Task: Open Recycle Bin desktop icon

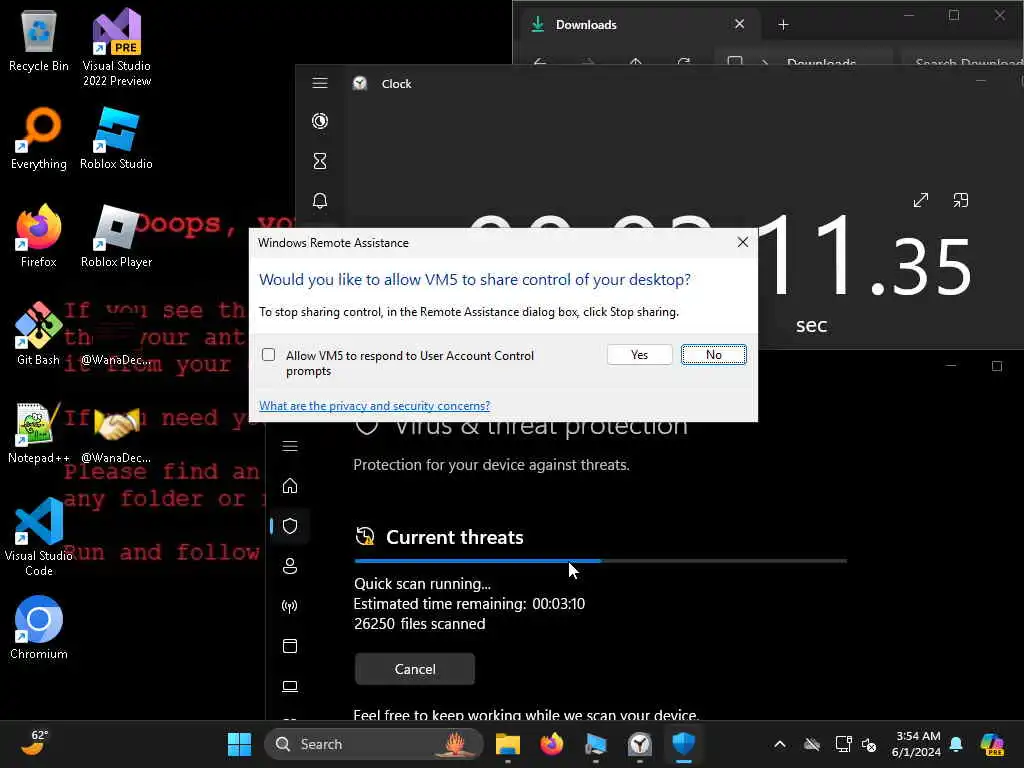Action: coord(39,40)
